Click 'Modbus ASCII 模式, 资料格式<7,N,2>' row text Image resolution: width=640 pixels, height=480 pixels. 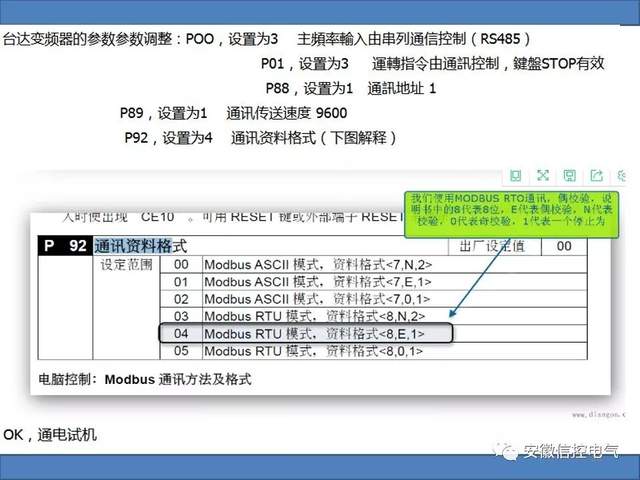point(318,265)
